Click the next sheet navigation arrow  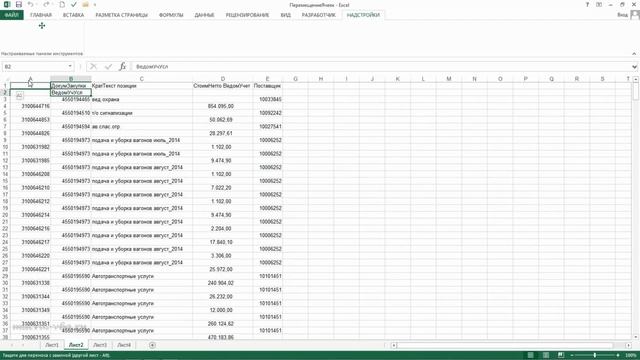point(23,345)
